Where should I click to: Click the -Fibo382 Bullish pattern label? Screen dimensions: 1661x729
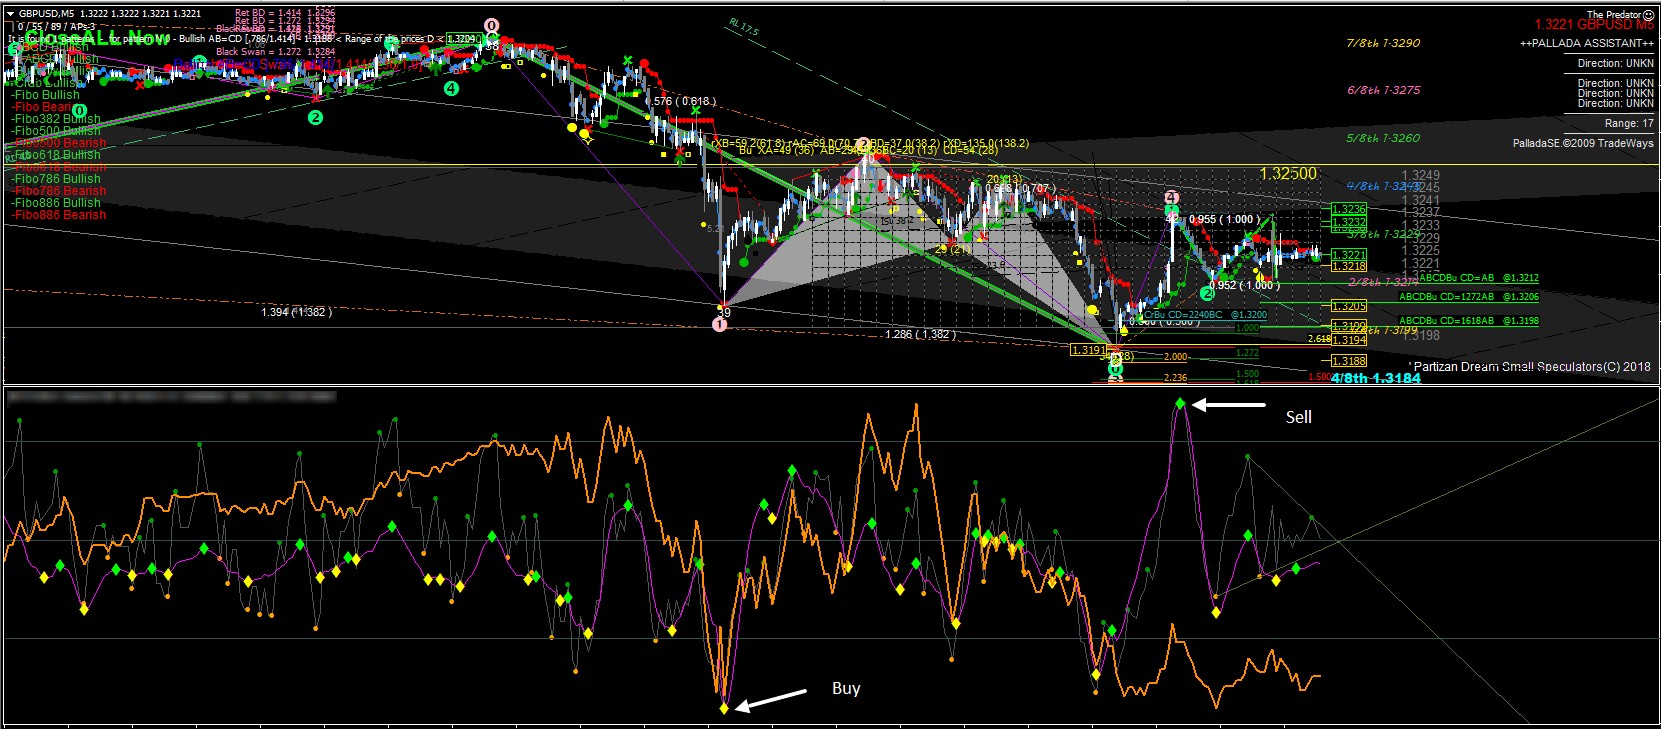pos(56,119)
